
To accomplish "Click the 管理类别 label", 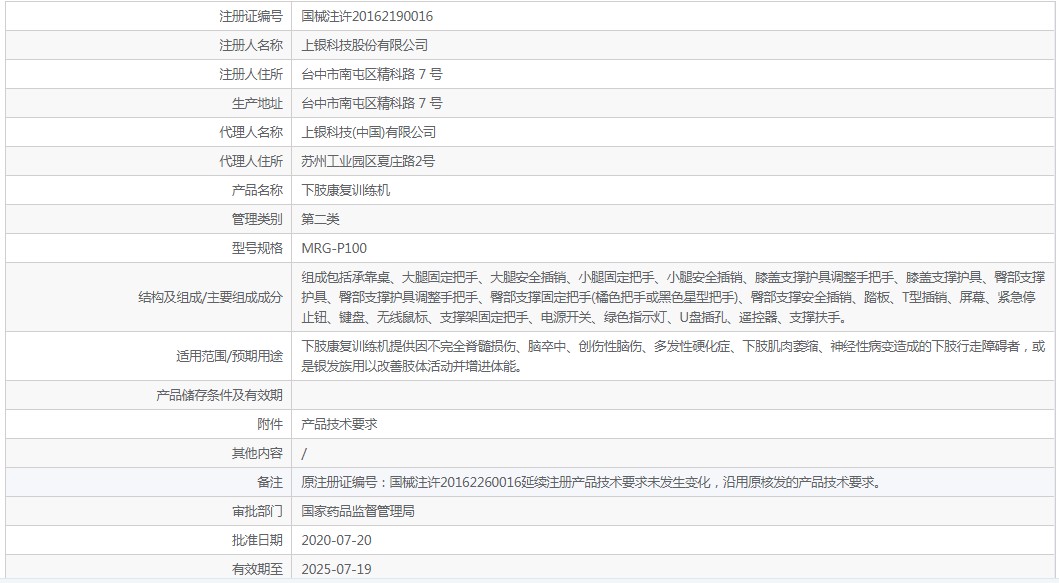I will 257,220.
